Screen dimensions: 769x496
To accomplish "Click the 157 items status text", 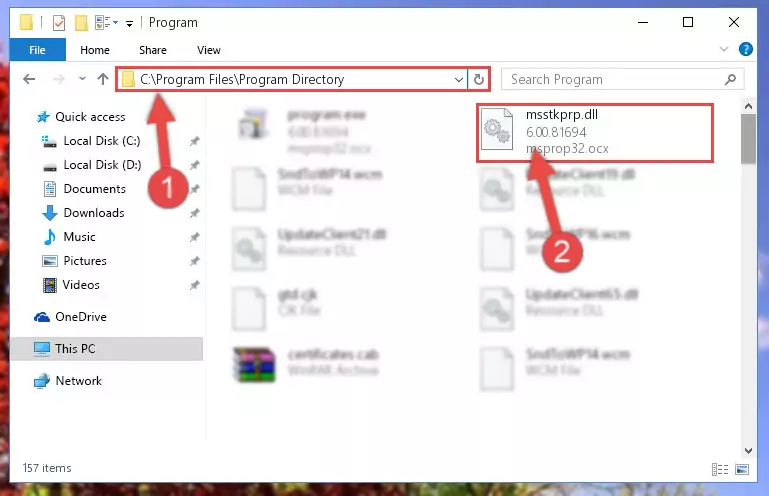I will pos(47,468).
